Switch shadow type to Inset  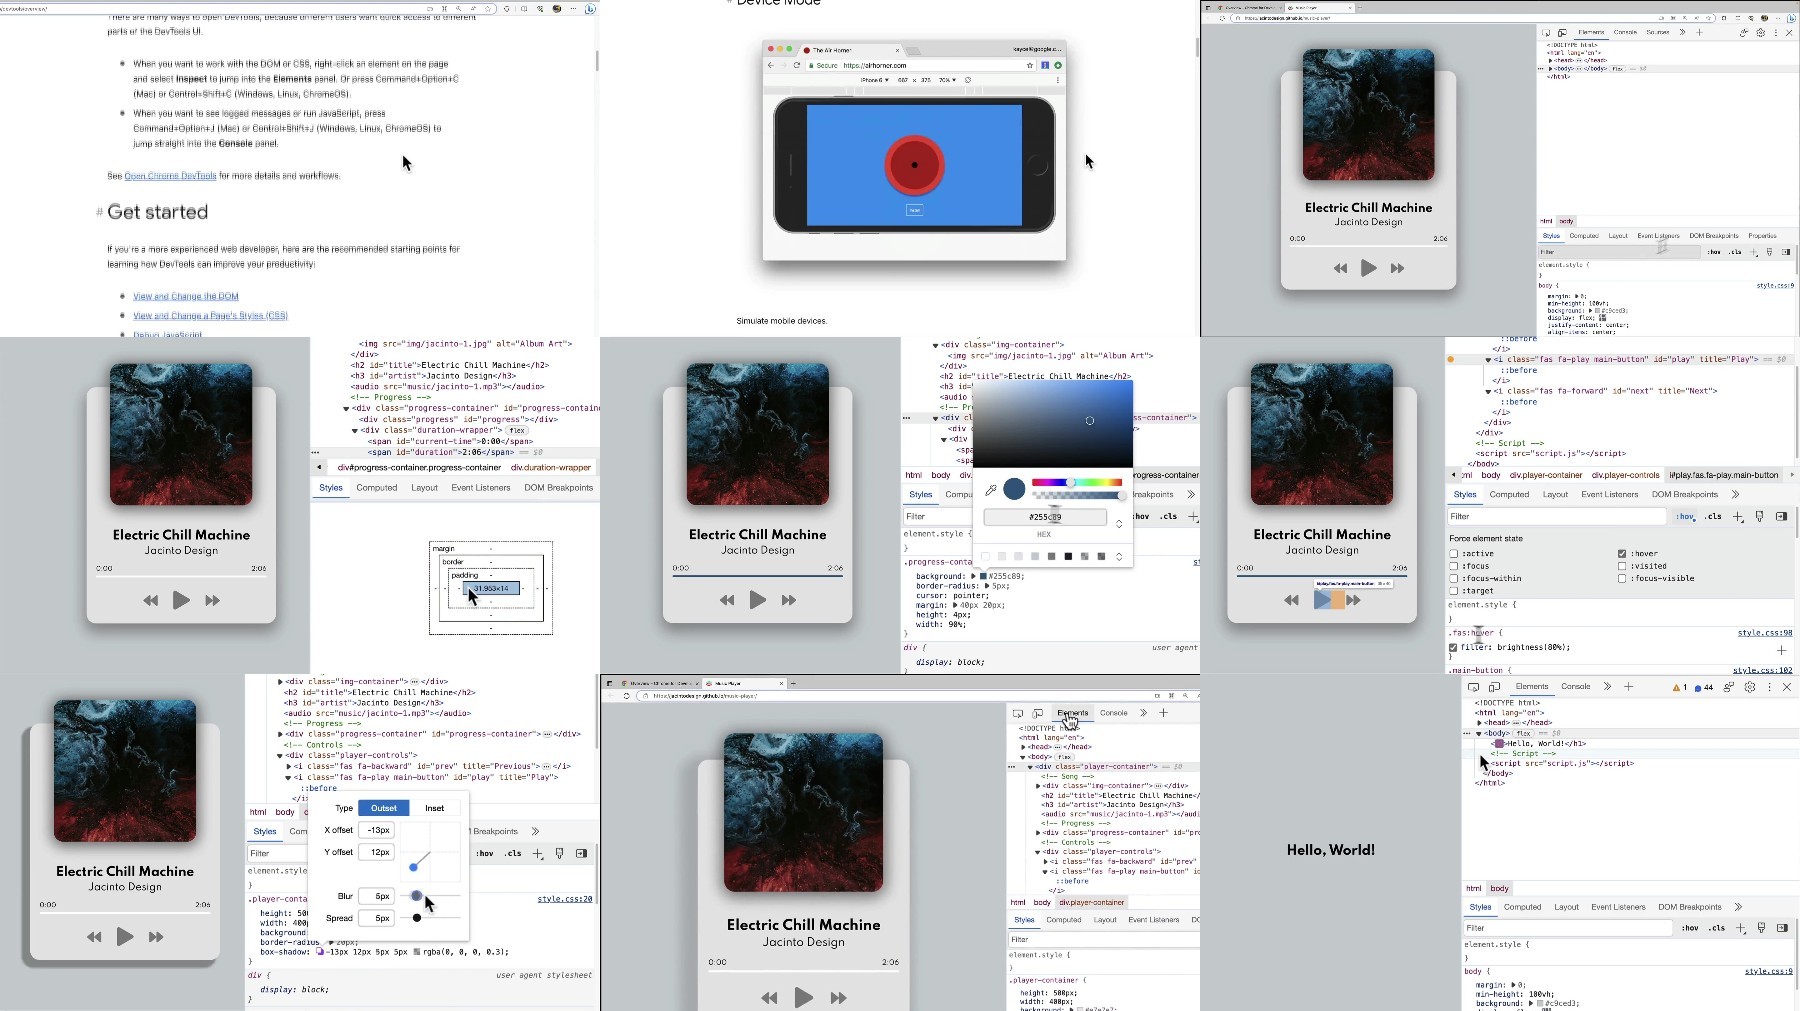click(x=434, y=808)
